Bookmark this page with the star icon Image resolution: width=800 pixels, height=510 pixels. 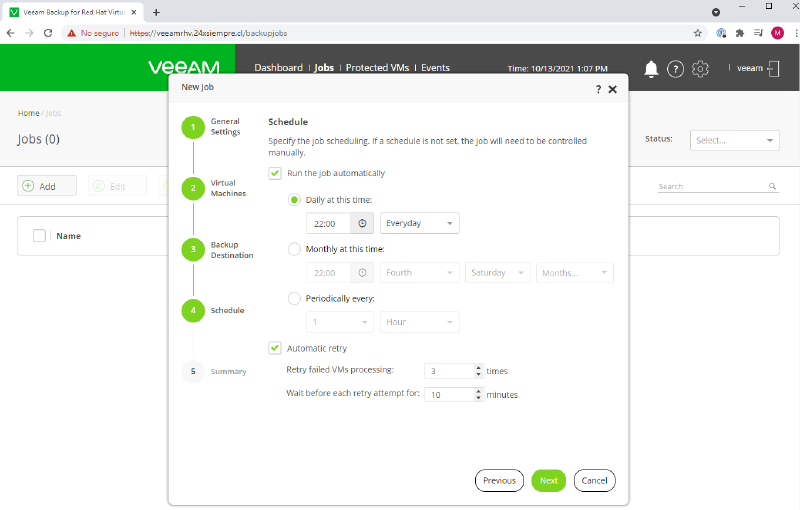697,33
